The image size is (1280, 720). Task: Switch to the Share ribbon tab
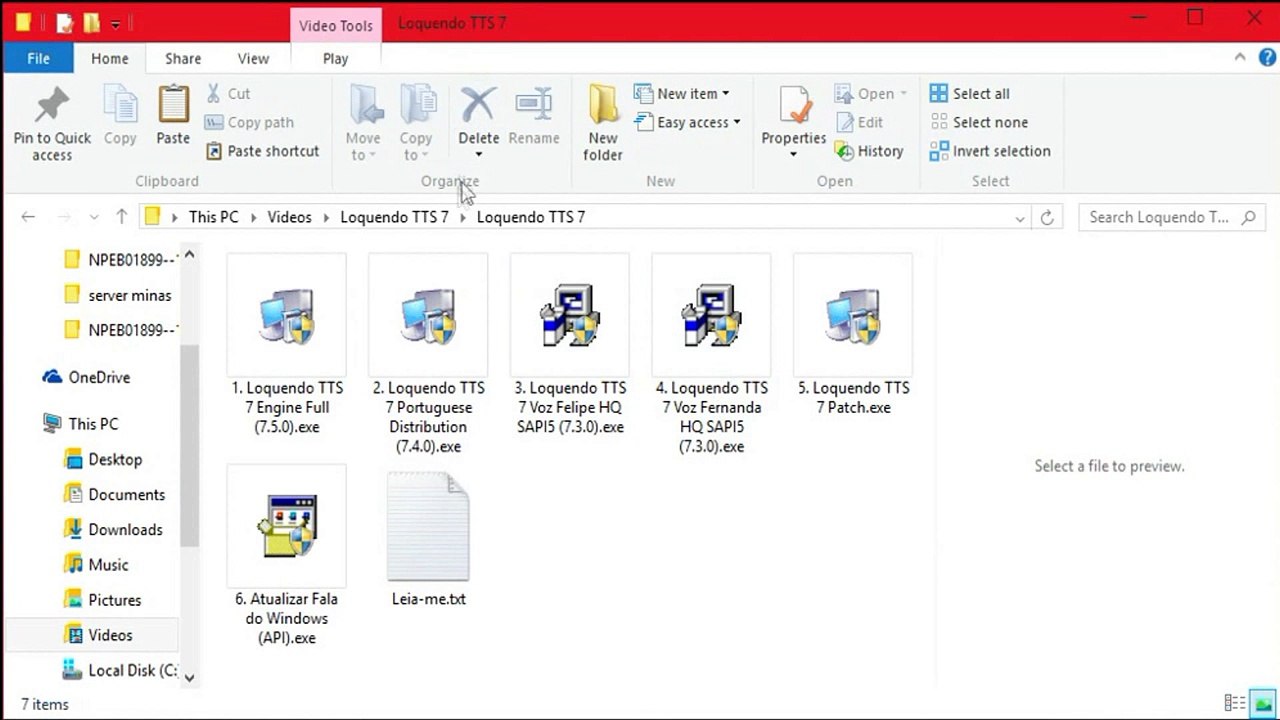pyautogui.click(x=183, y=58)
